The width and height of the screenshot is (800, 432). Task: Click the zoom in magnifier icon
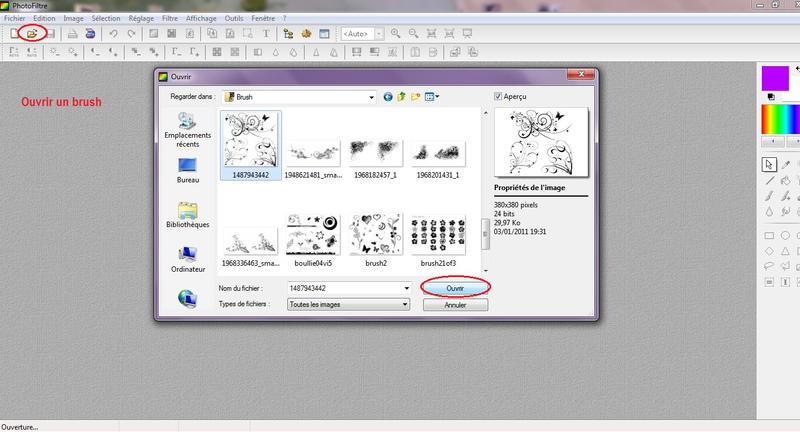coord(397,34)
